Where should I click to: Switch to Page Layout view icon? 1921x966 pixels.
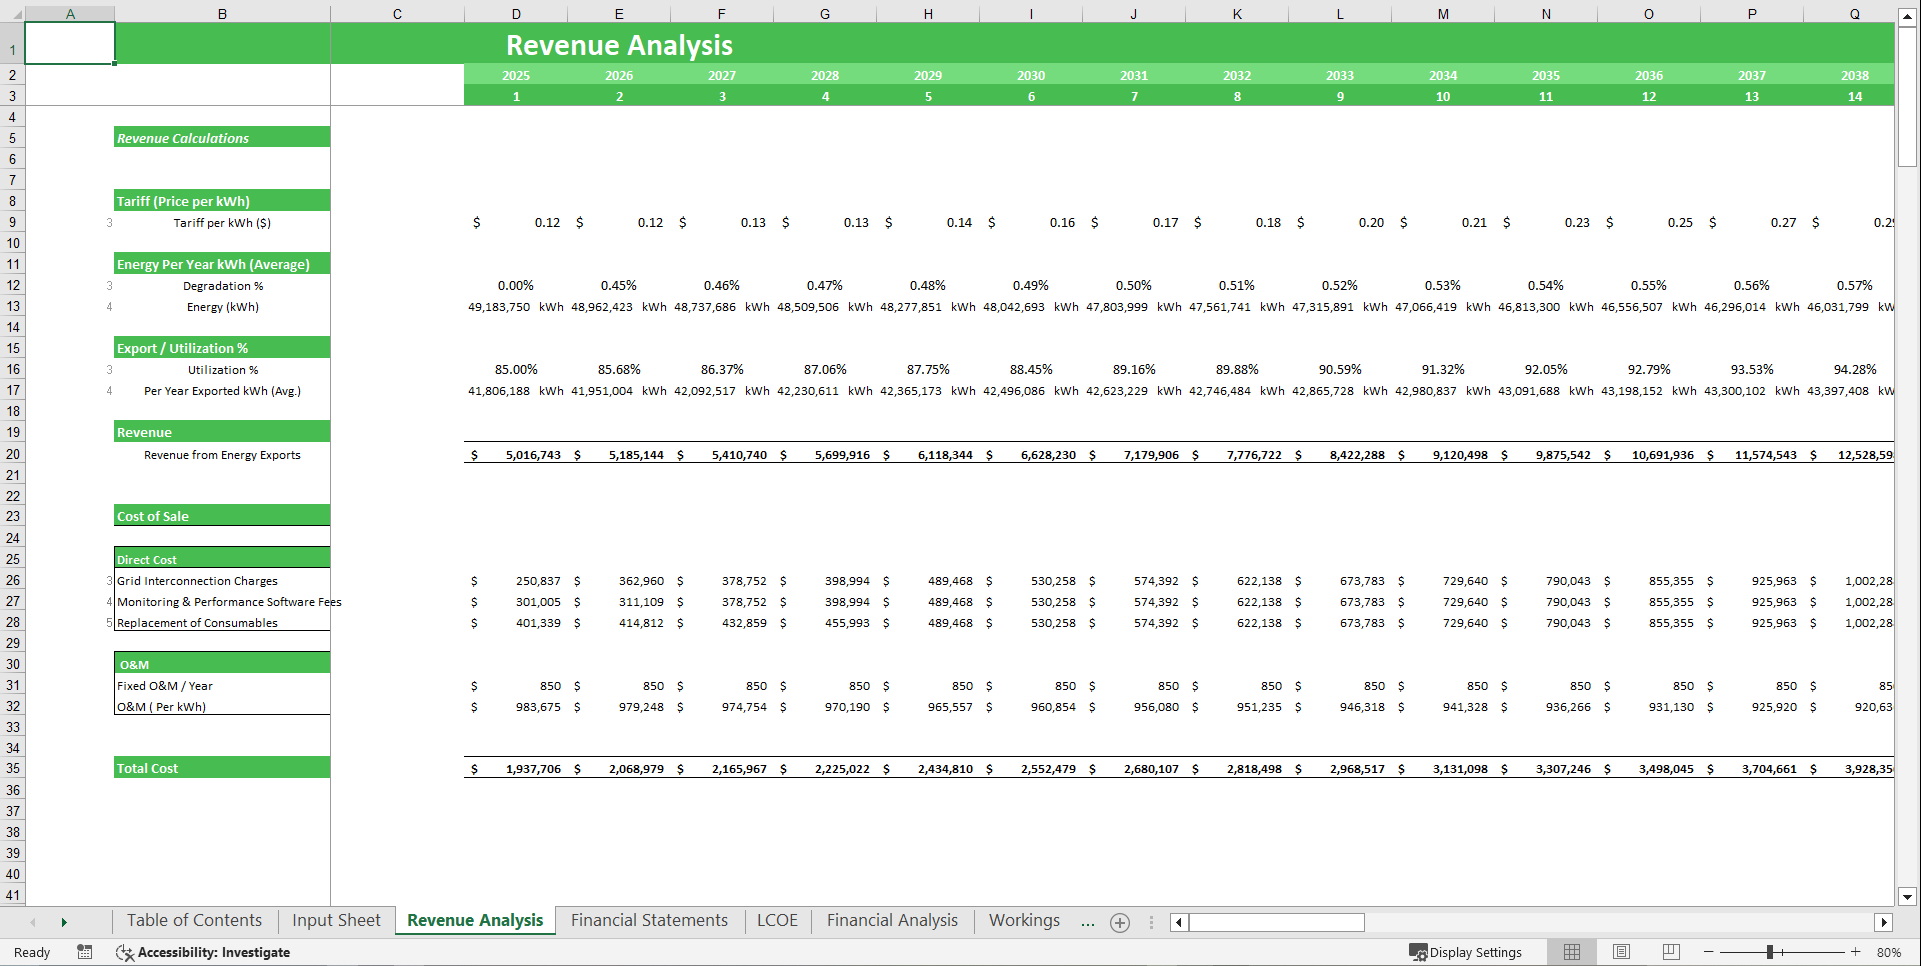click(x=1620, y=952)
